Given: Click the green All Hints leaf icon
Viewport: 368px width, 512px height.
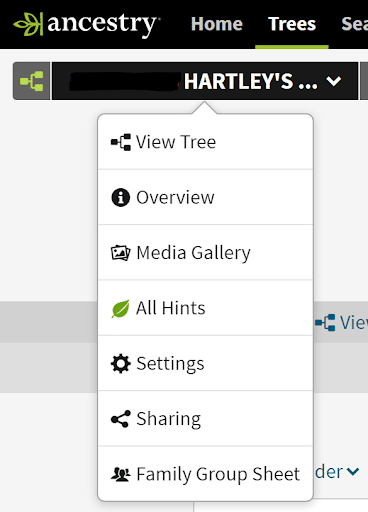Looking at the screenshot, I should pyautogui.click(x=120, y=308).
